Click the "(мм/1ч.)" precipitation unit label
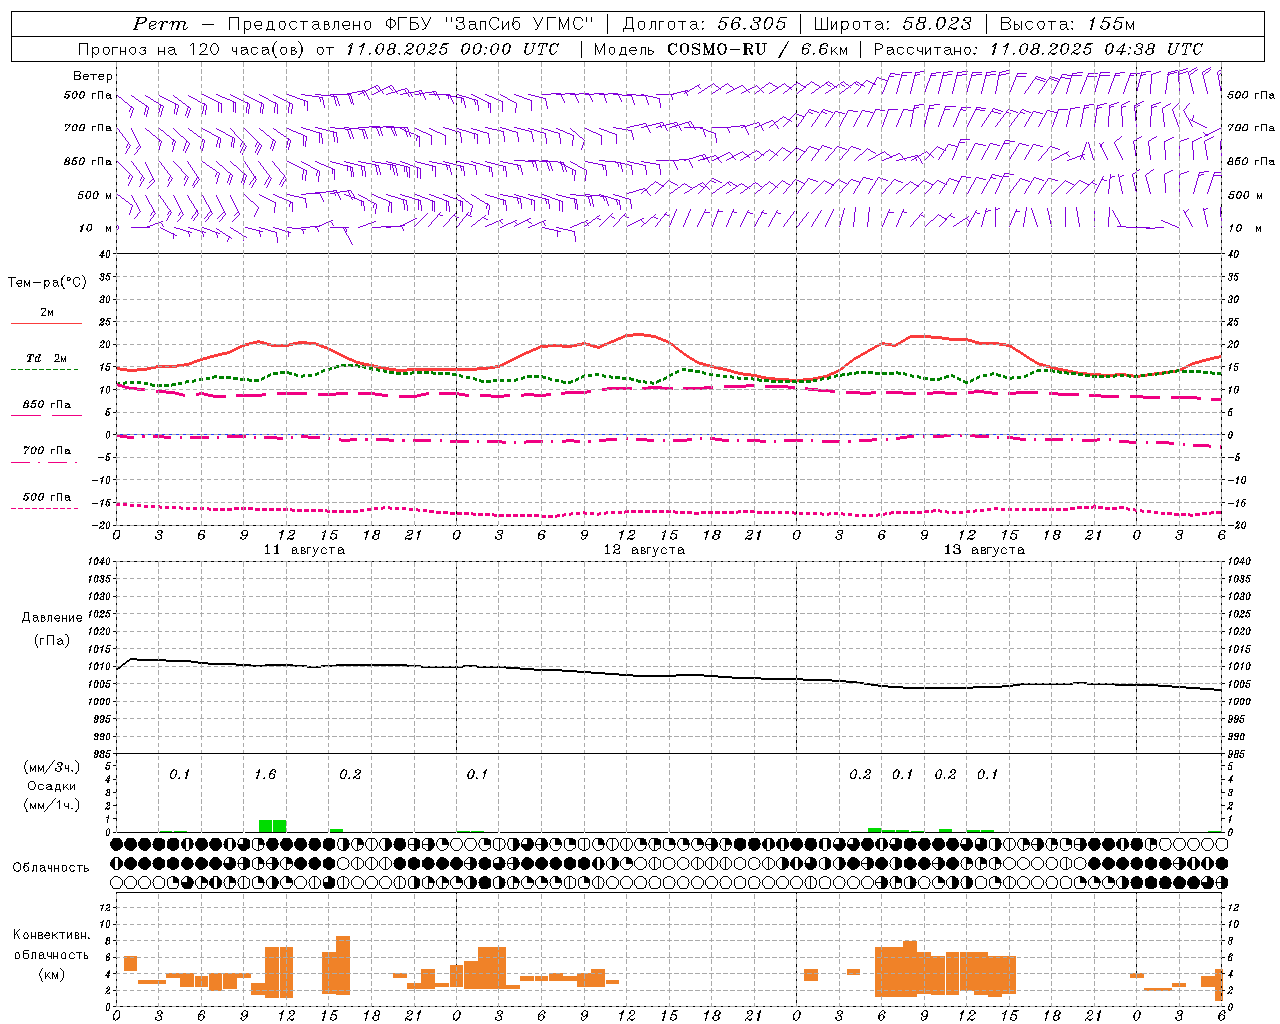Screen dimensions: 1280x1024 coord(52,805)
